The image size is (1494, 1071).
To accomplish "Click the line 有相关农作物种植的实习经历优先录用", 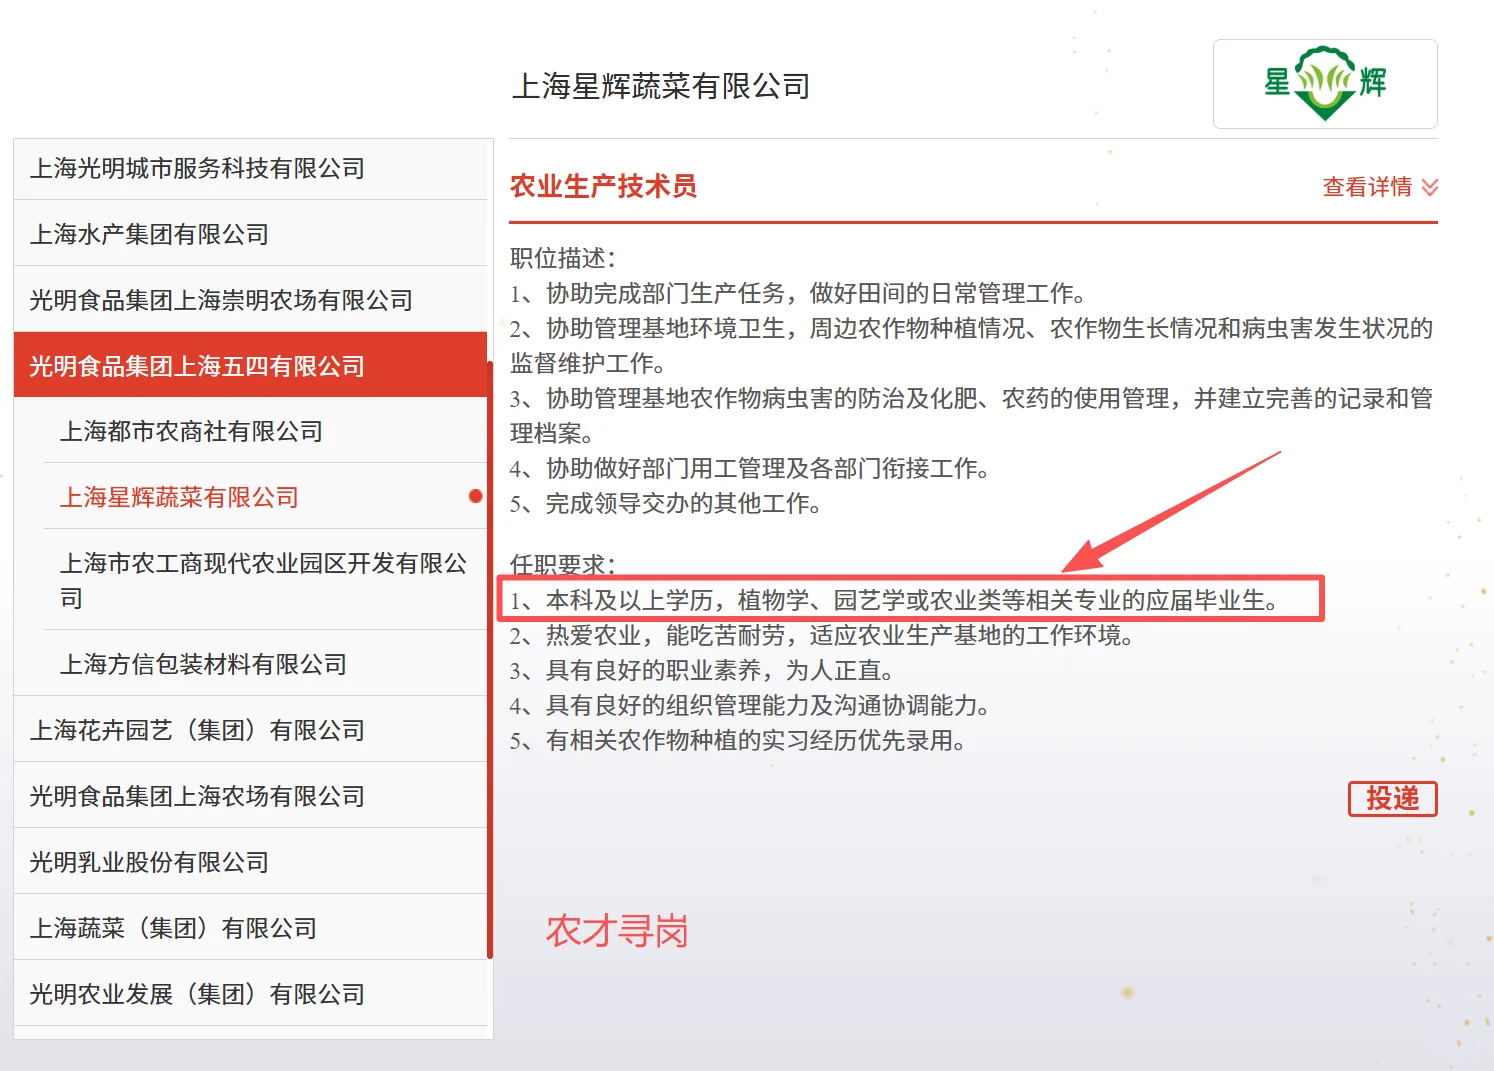I will click(737, 740).
